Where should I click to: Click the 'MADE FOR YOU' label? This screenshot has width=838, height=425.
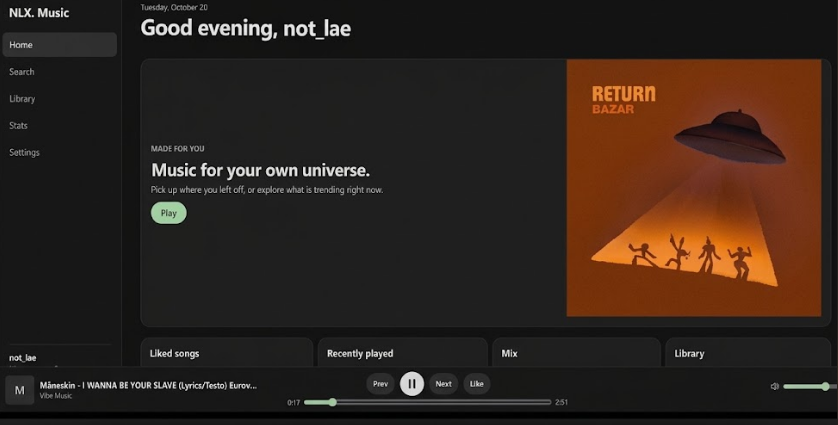(x=177, y=149)
